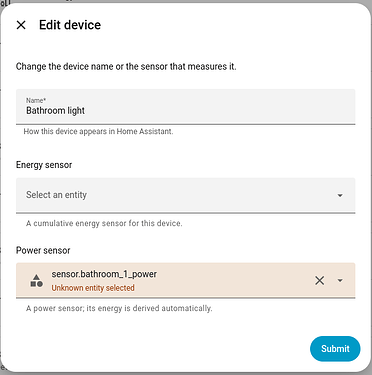The image size is (372, 375).
Task: Click the sensor.bathroom_1_power entity text
Action: click(x=104, y=274)
